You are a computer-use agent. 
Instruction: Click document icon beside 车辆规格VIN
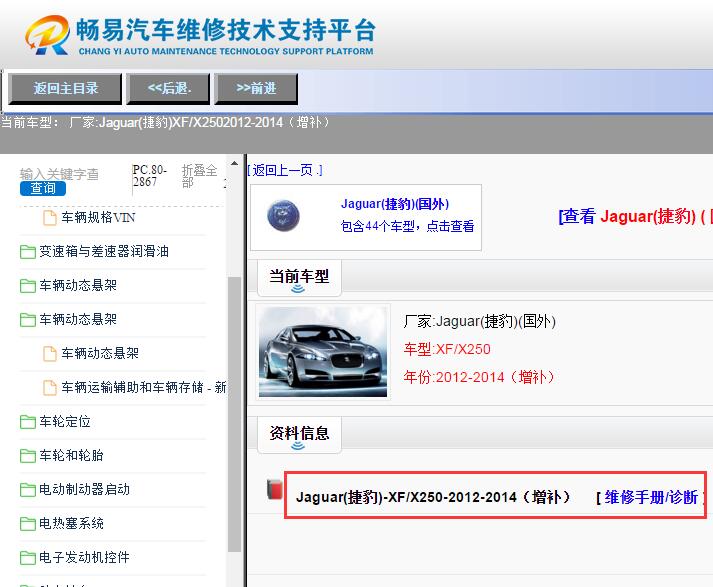click(50, 218)
